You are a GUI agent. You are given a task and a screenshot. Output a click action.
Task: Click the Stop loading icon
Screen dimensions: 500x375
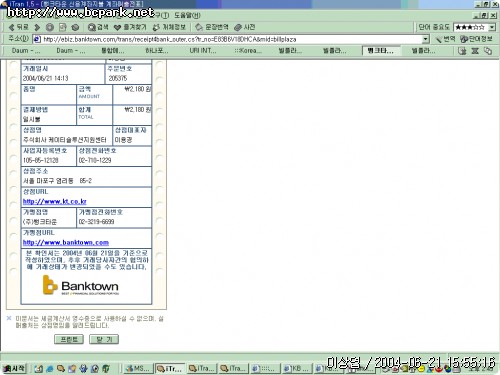coord(50,27)
